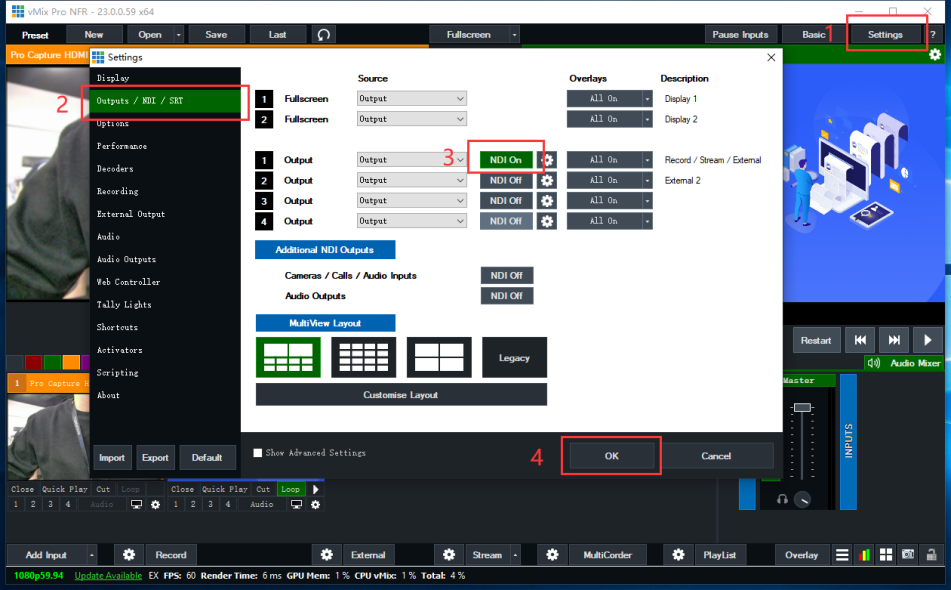Click the gear icon next to Record
This screenshot has width=951, height=590.
pos(129,555)
